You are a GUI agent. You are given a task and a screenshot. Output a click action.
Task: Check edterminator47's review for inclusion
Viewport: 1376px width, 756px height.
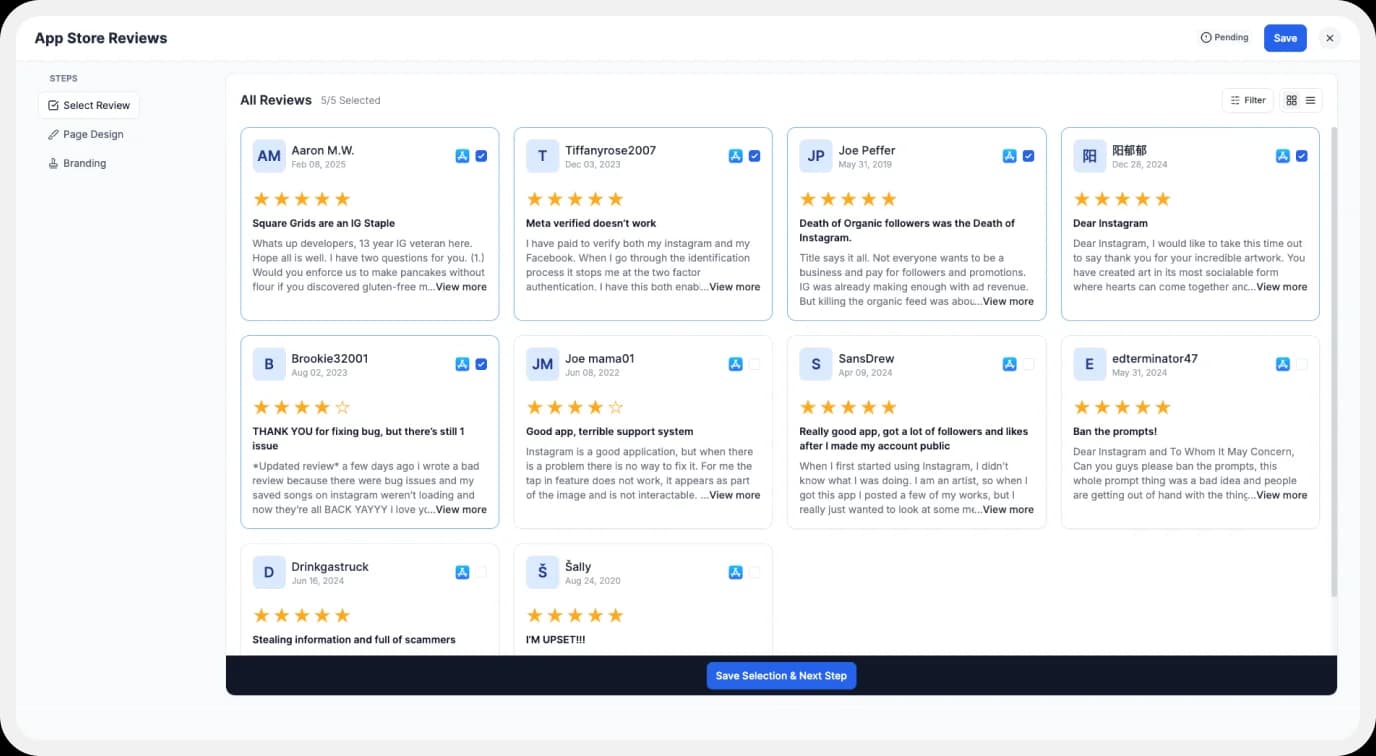[1301, 364]
